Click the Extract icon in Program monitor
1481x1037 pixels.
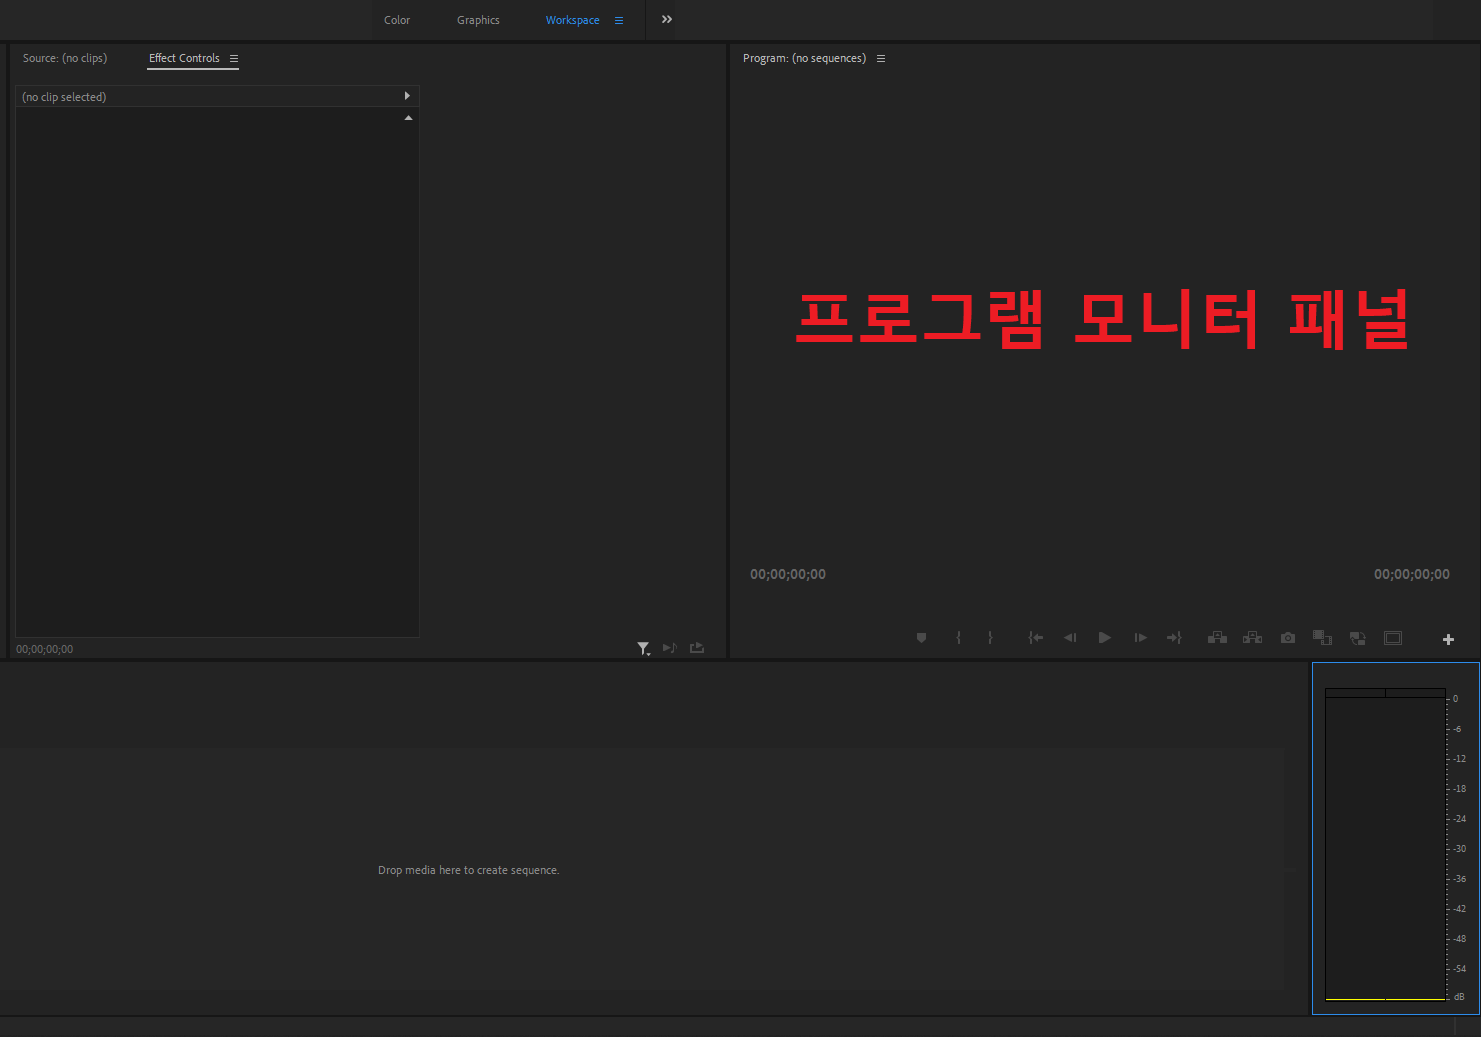point(1252,637)
